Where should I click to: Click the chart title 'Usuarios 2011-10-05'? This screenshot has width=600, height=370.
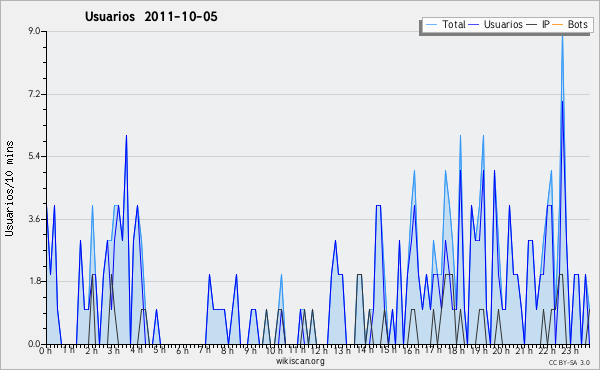(151, 16)
